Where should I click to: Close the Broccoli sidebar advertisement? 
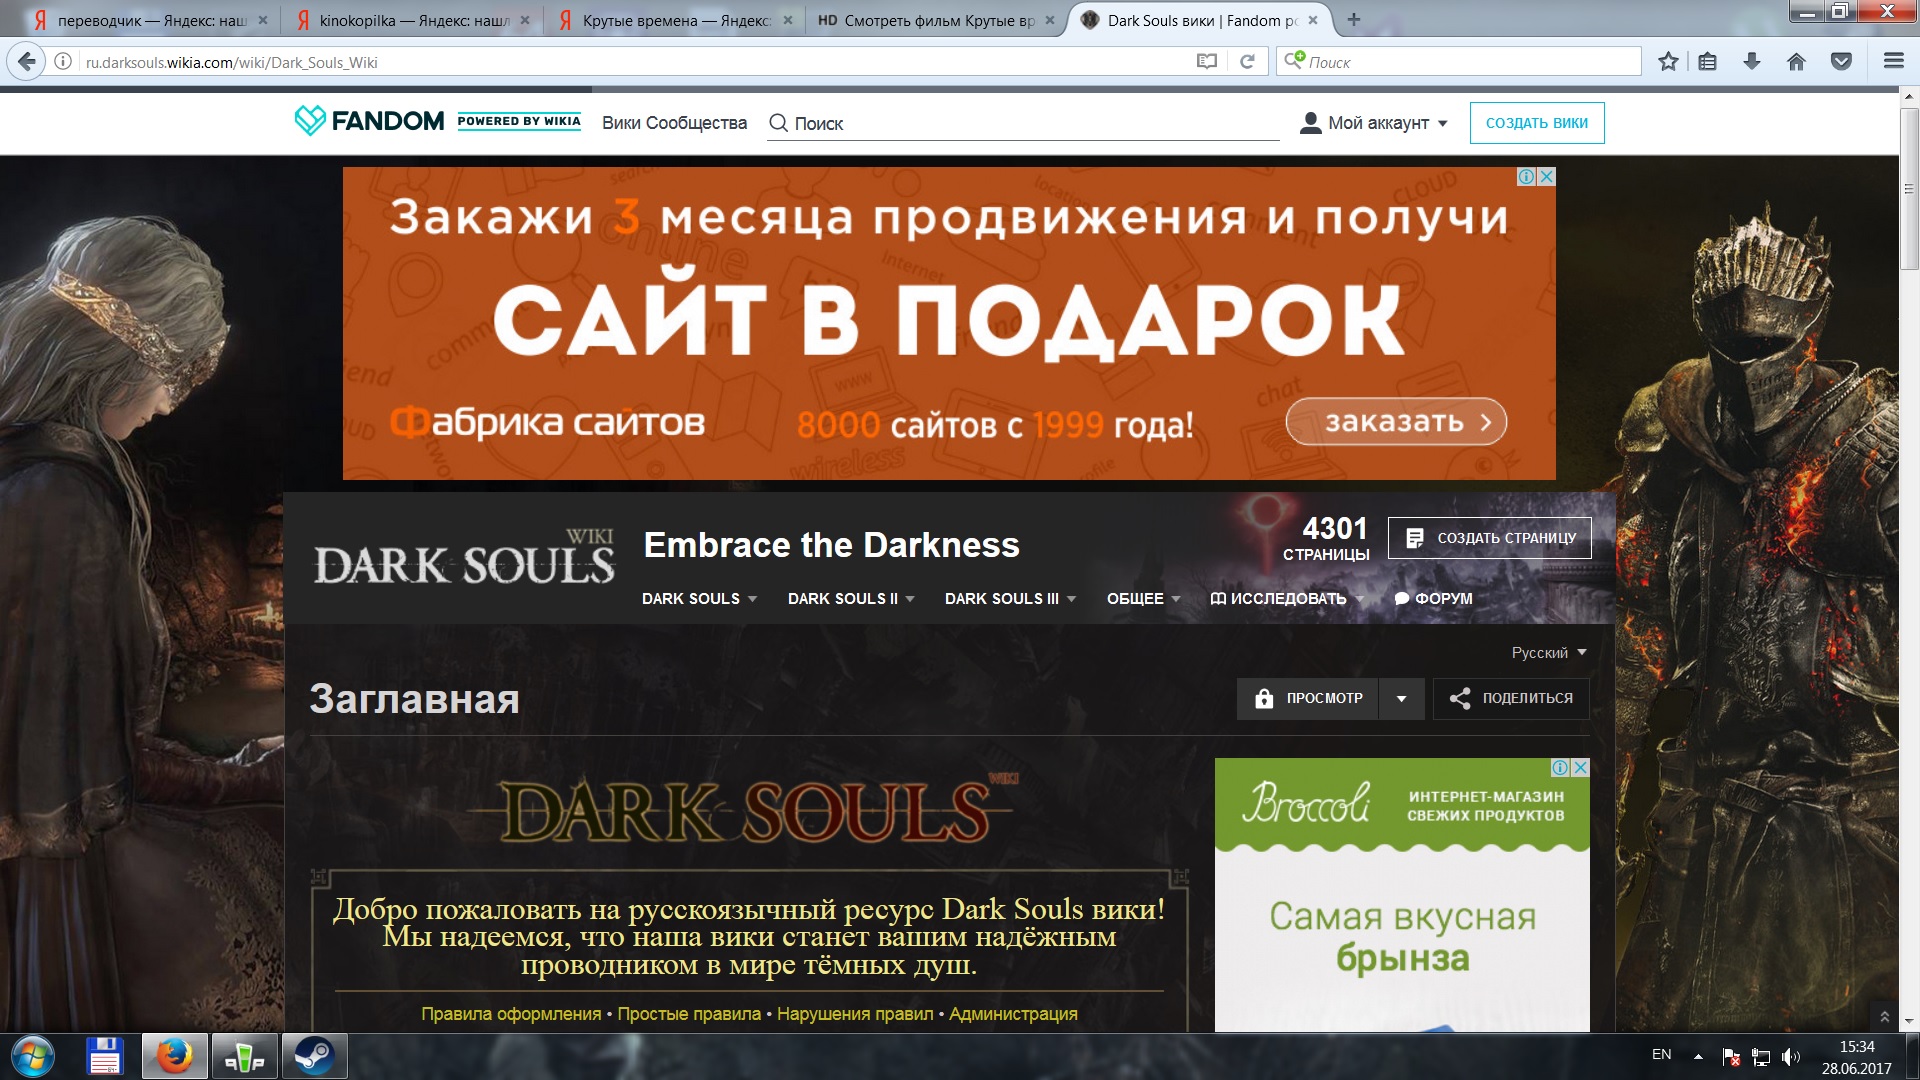pyautogui.click(x=1581, y=768)
